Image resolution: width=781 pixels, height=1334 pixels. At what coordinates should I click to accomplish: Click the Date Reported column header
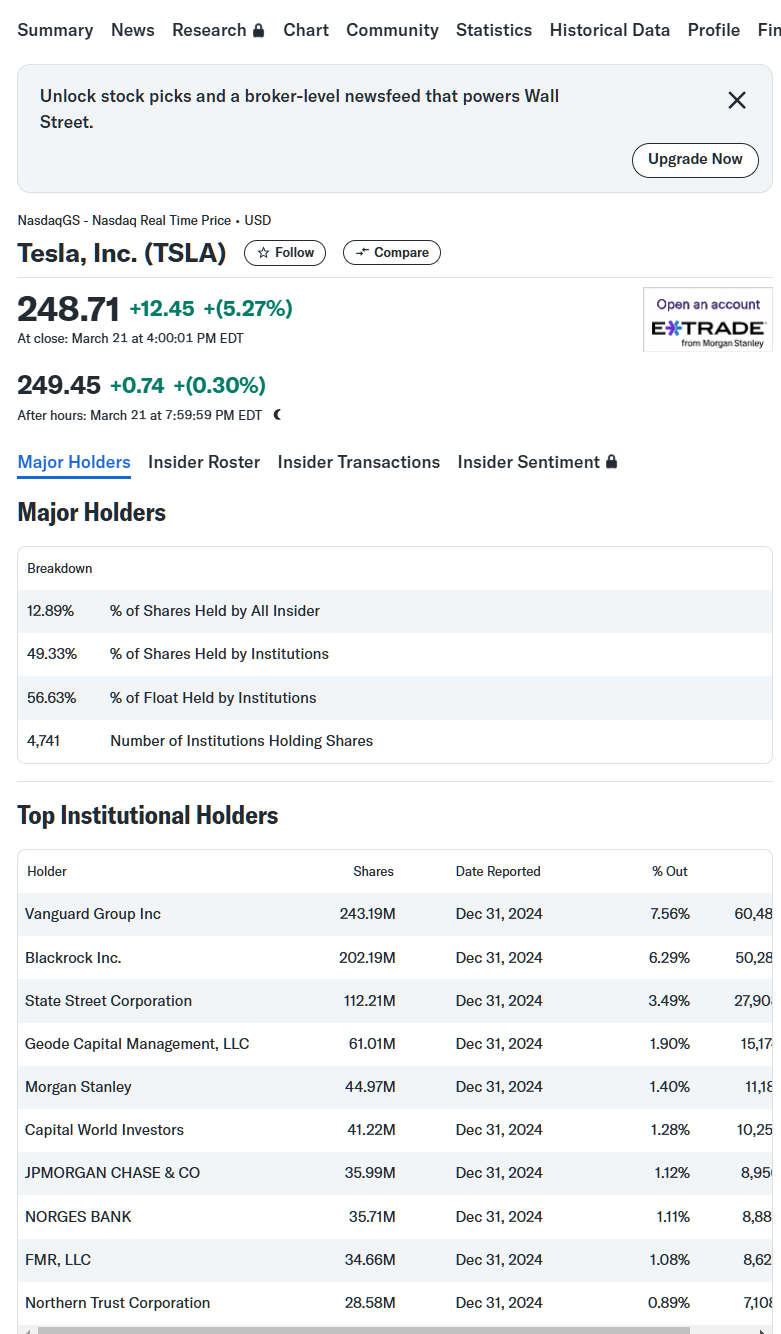pos(498,871)
